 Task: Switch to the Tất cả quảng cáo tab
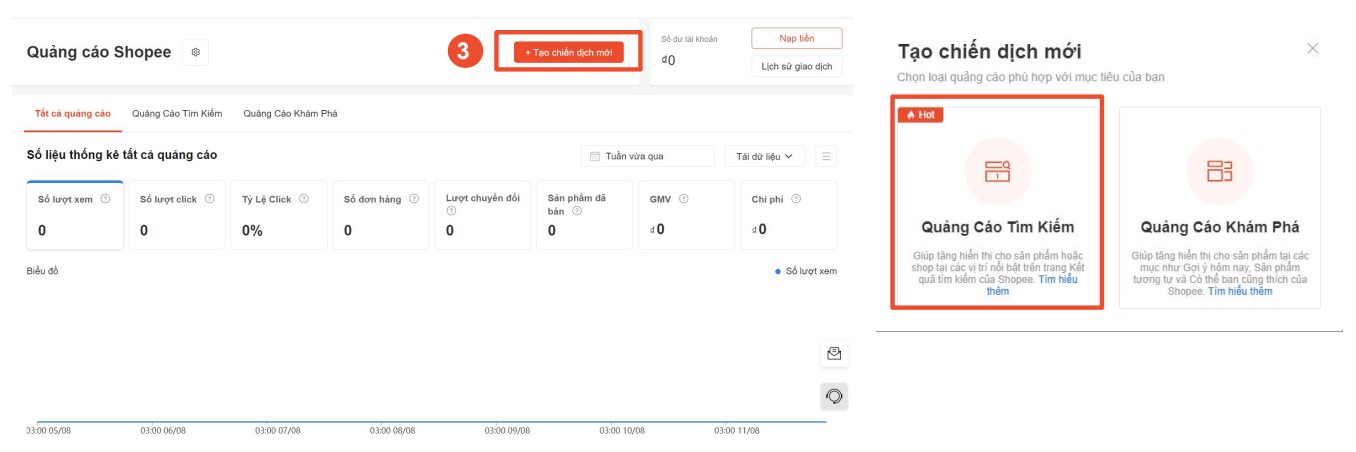coord(73,113)
